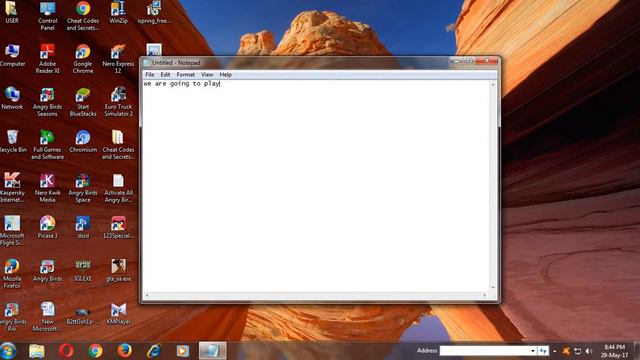Launch Chrome from the taskbar
This screenshot has width=640, height=360.
click(x=96, y=351)
